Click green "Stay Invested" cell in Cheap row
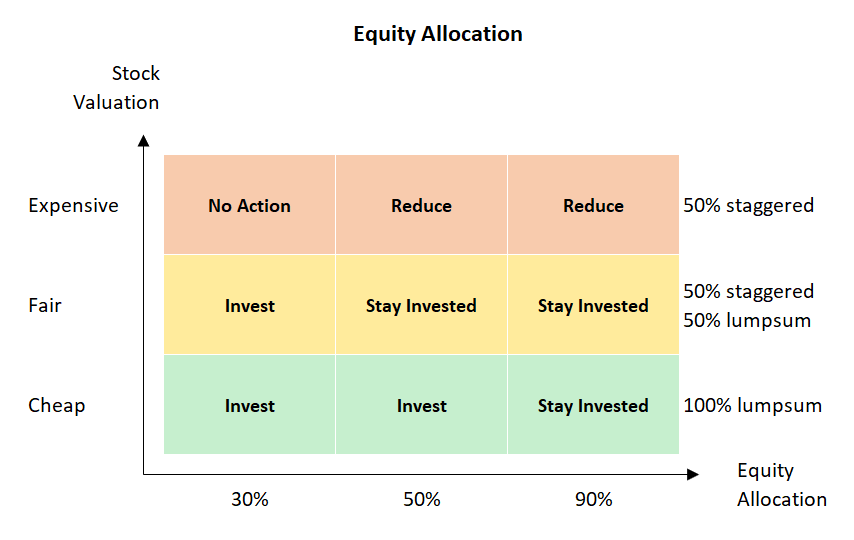Image resolution: width=854 pixels, height=540 pixels. point(593,406)
